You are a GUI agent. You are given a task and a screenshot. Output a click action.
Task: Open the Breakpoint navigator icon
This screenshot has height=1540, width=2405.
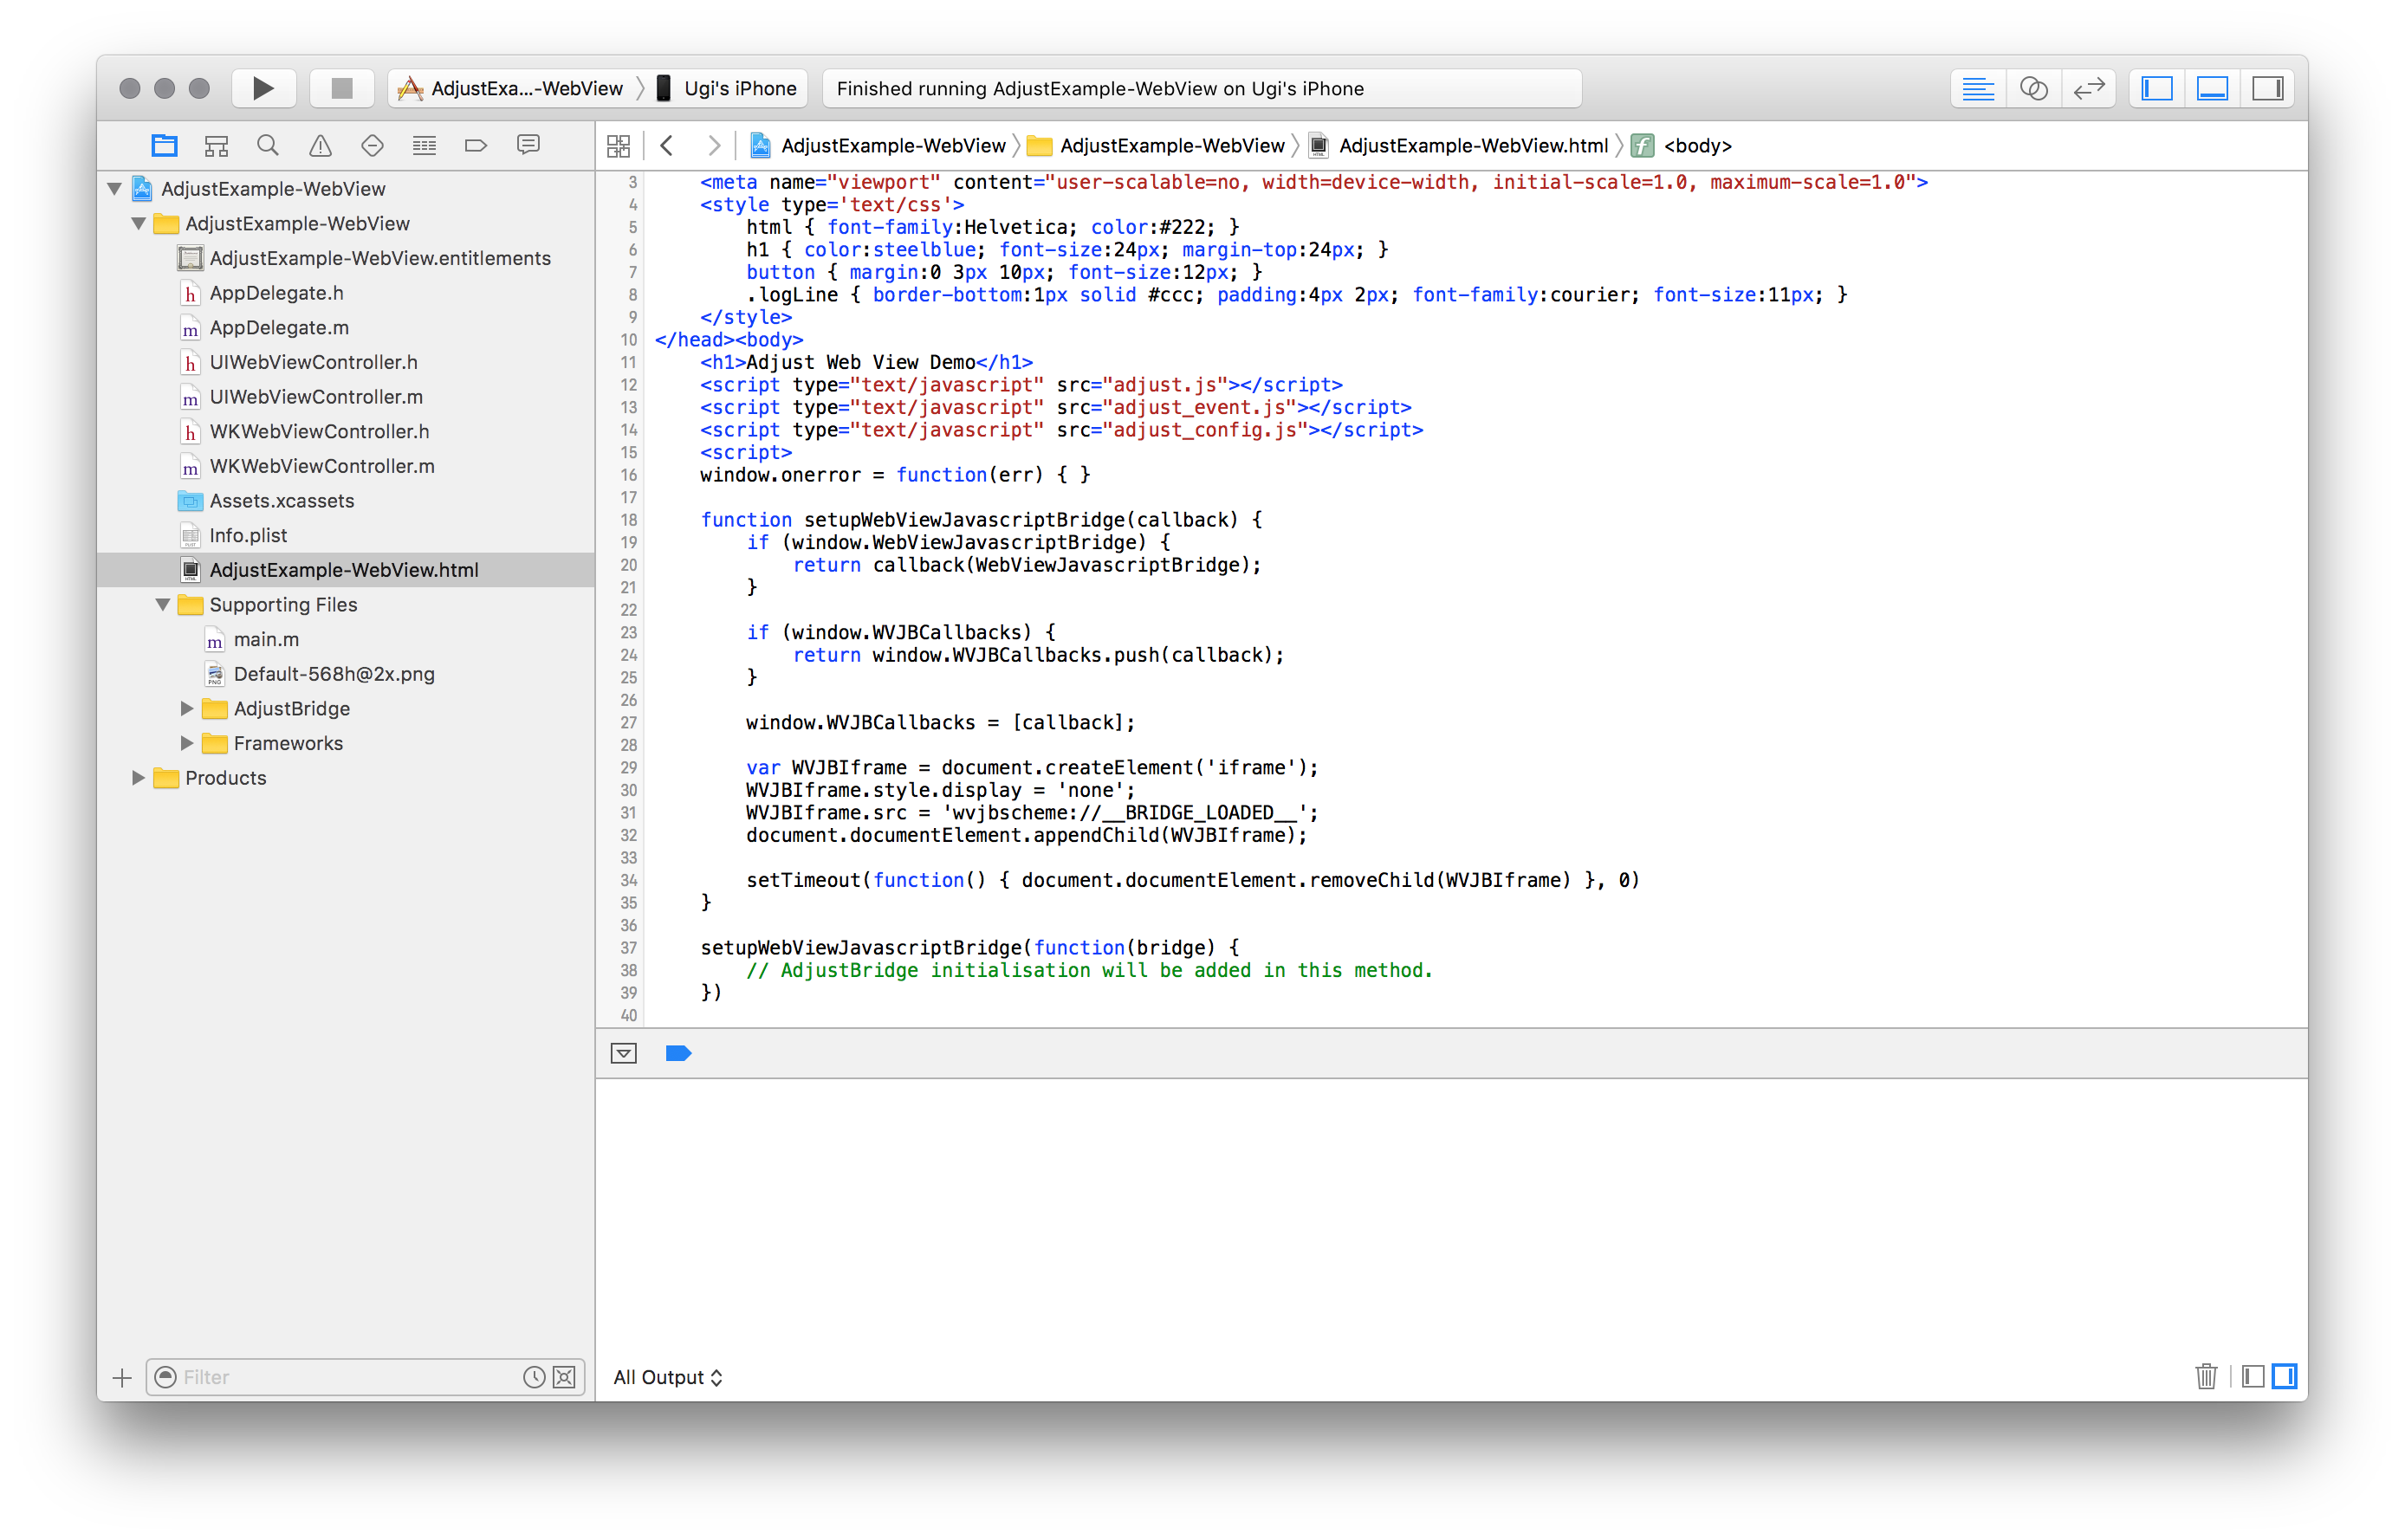(x=476, y=146)
